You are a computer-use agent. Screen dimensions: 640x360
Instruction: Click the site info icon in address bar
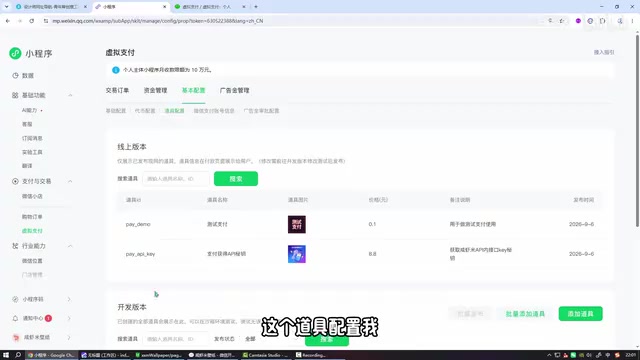[46, 21]
